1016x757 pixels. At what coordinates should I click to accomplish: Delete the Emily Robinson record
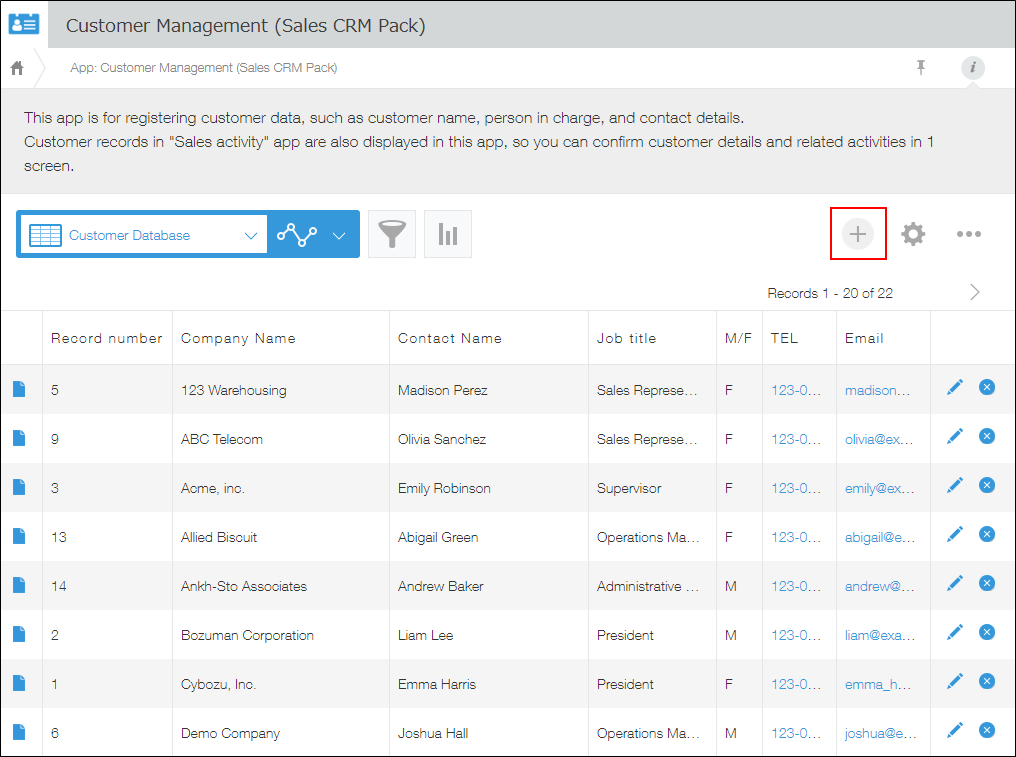click(987, 485)
